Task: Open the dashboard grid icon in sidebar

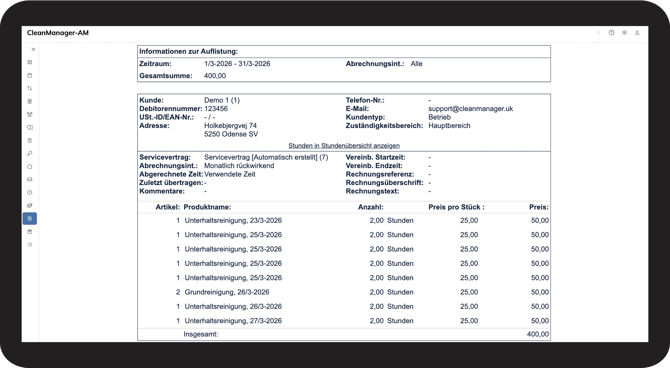Action: pos(29,62)
